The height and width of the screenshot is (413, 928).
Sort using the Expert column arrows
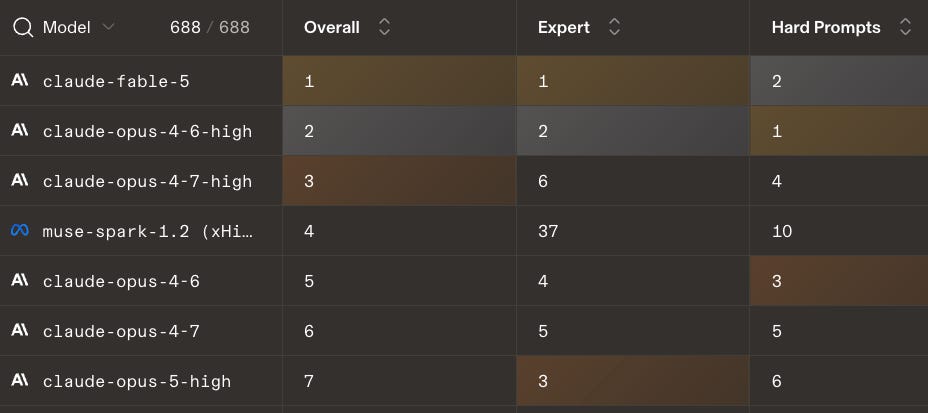[614, 27]
